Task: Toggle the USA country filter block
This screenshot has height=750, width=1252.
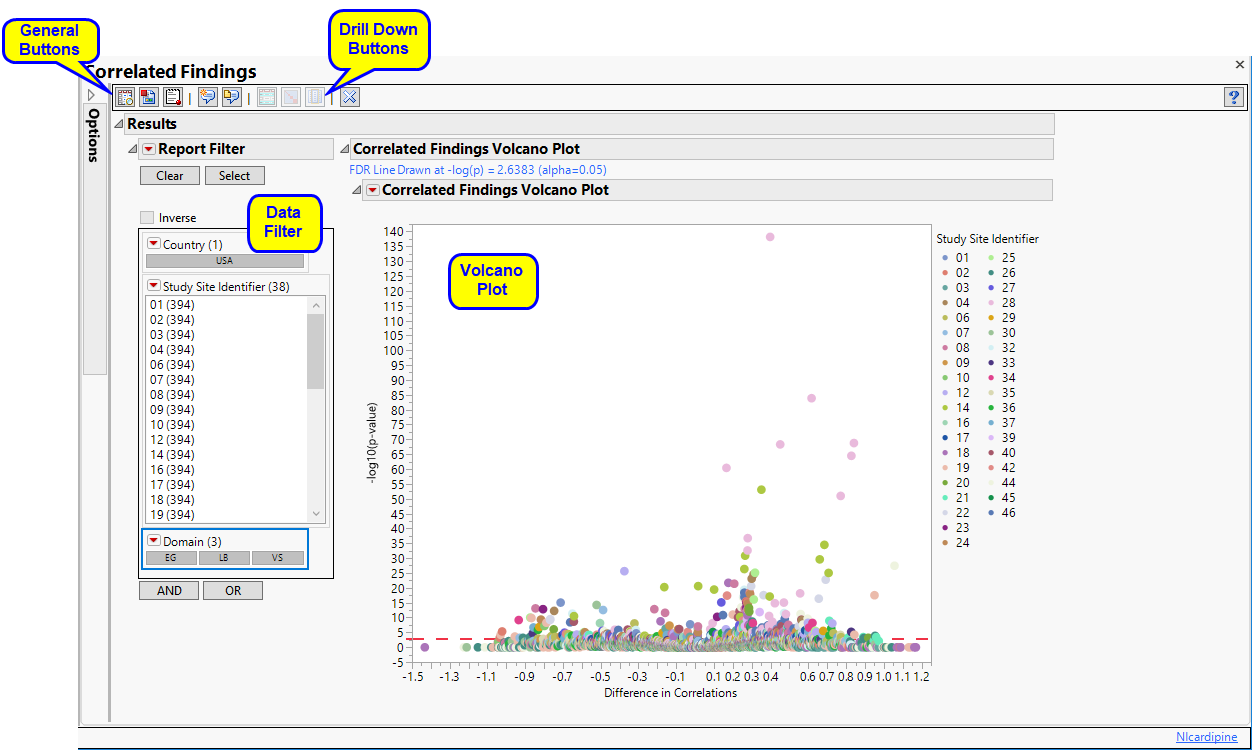Action: click(224, 261)
